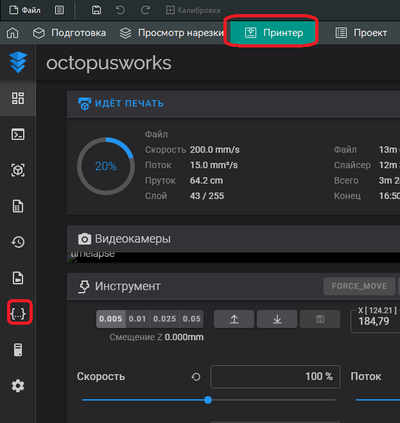Click the speed 100 % input field
The height and width of the screenshot is (423, 400).
[x=275, y=377]
